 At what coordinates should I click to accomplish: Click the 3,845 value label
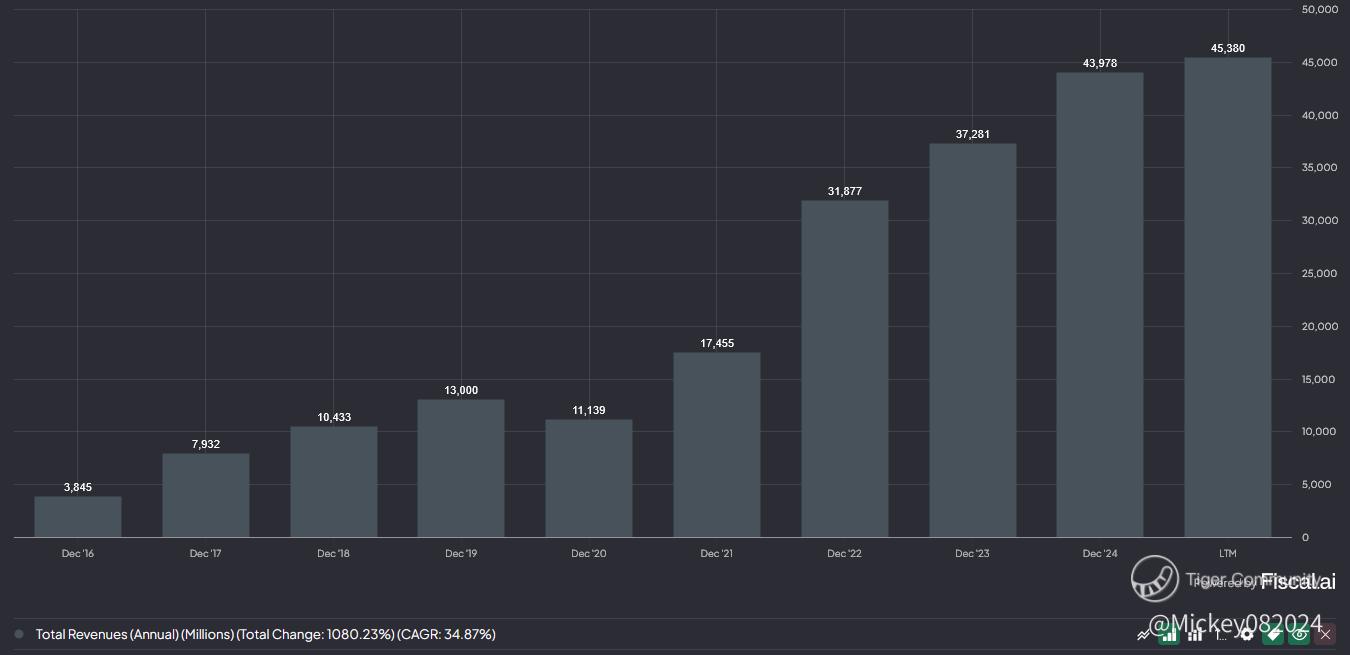[78, 488]
